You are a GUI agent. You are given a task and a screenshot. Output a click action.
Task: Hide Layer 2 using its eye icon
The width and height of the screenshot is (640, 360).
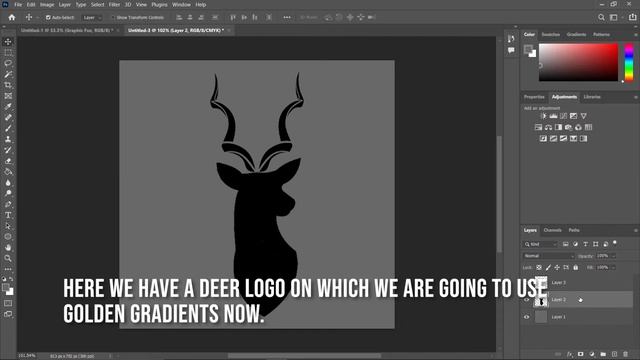click(527, 300)
